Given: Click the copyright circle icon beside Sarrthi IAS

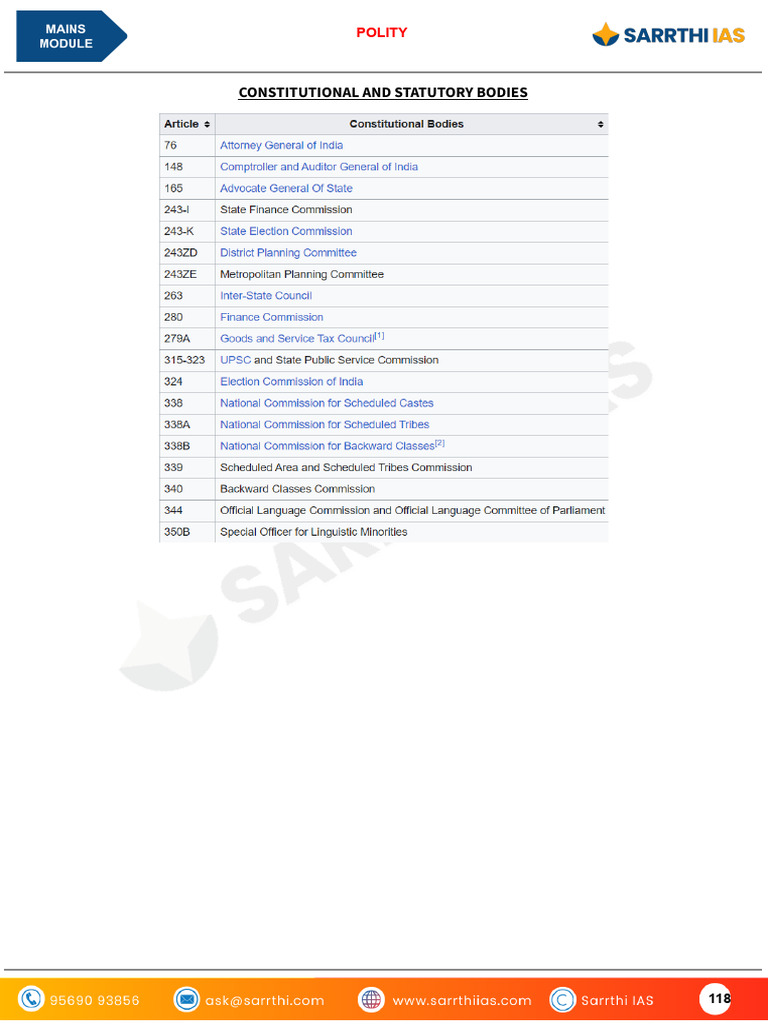Looking at the screenshot, I should (x=562, y=999).
